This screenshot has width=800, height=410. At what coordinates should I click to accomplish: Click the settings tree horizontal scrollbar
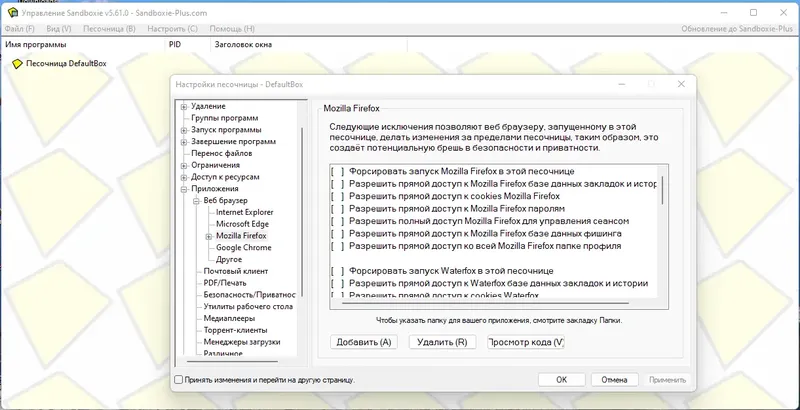click(x=232, y=362)
